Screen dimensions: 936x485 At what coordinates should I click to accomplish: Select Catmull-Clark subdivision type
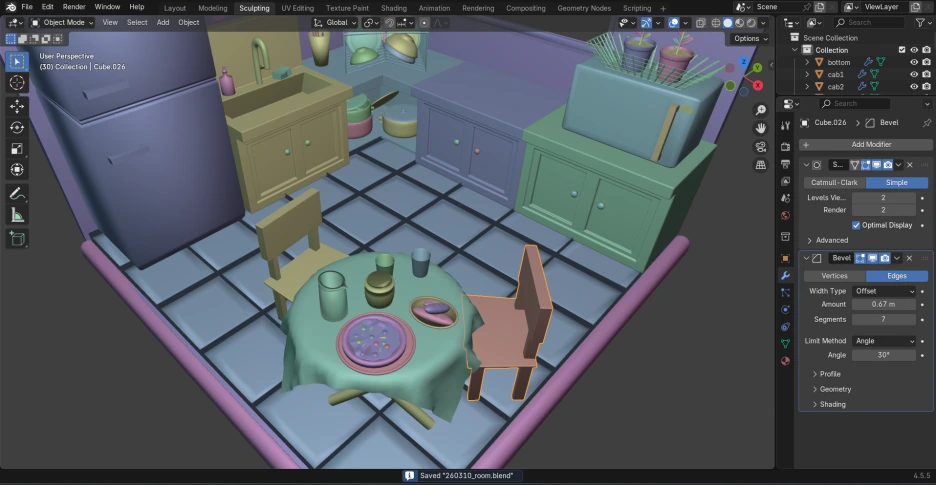[834, 182]
